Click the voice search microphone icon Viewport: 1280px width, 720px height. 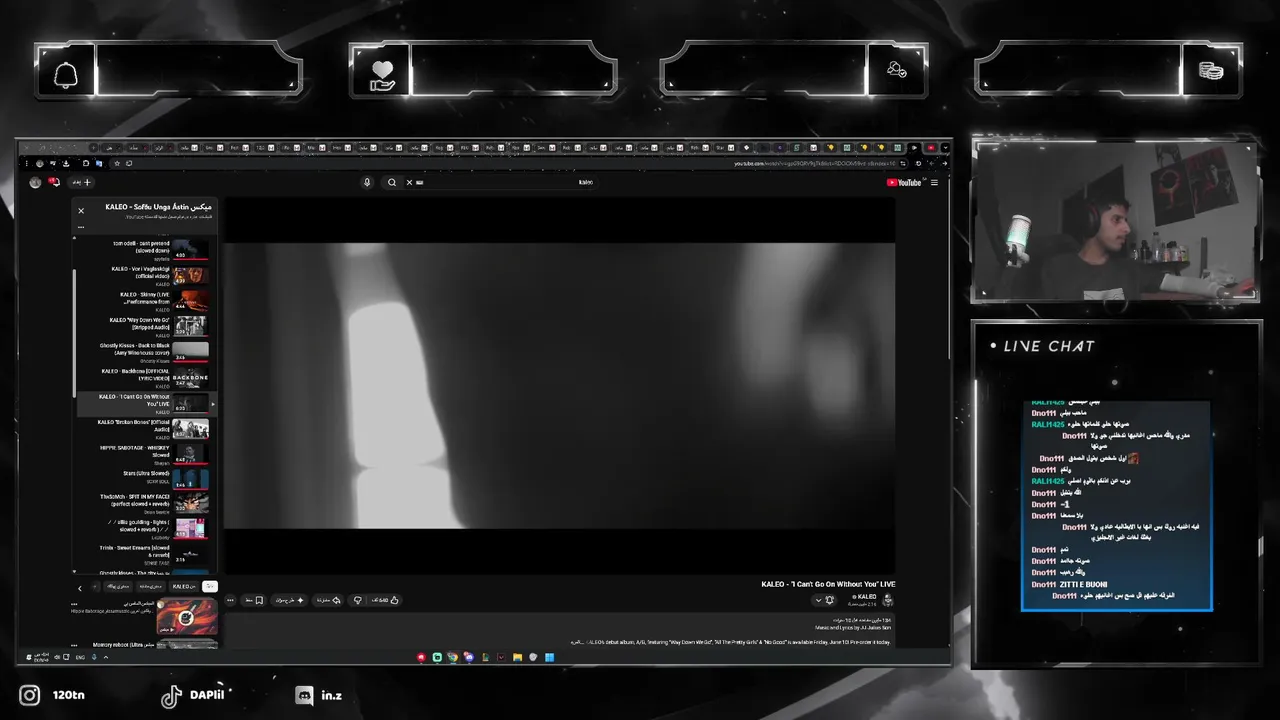[367, 182]
